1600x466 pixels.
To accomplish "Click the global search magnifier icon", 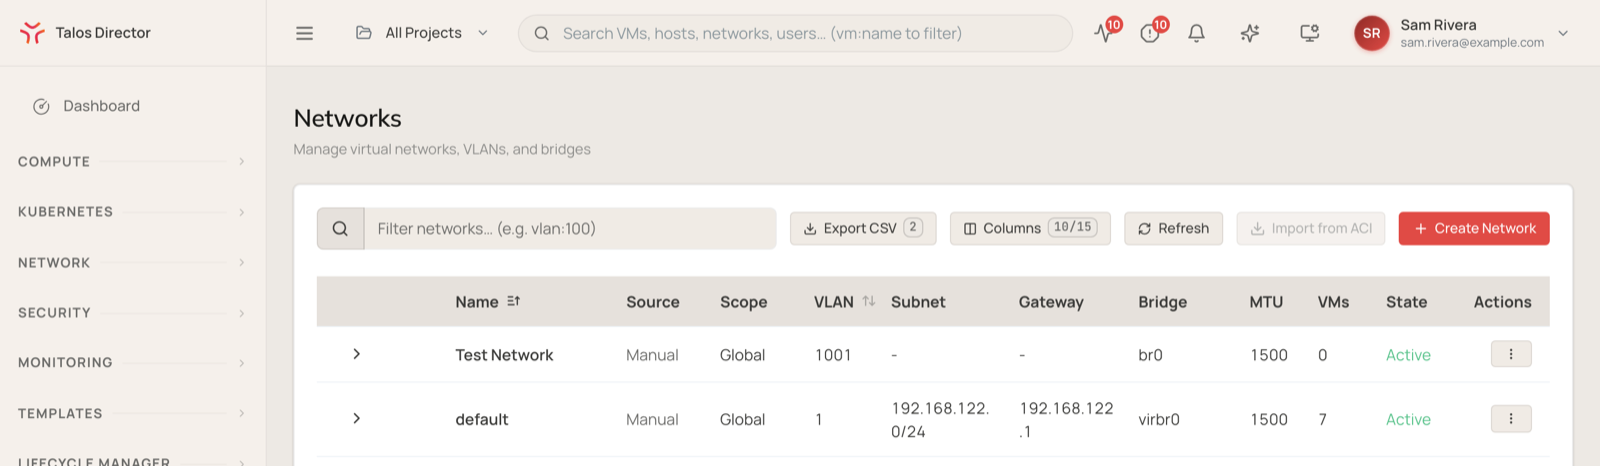I will click(541, 33).
